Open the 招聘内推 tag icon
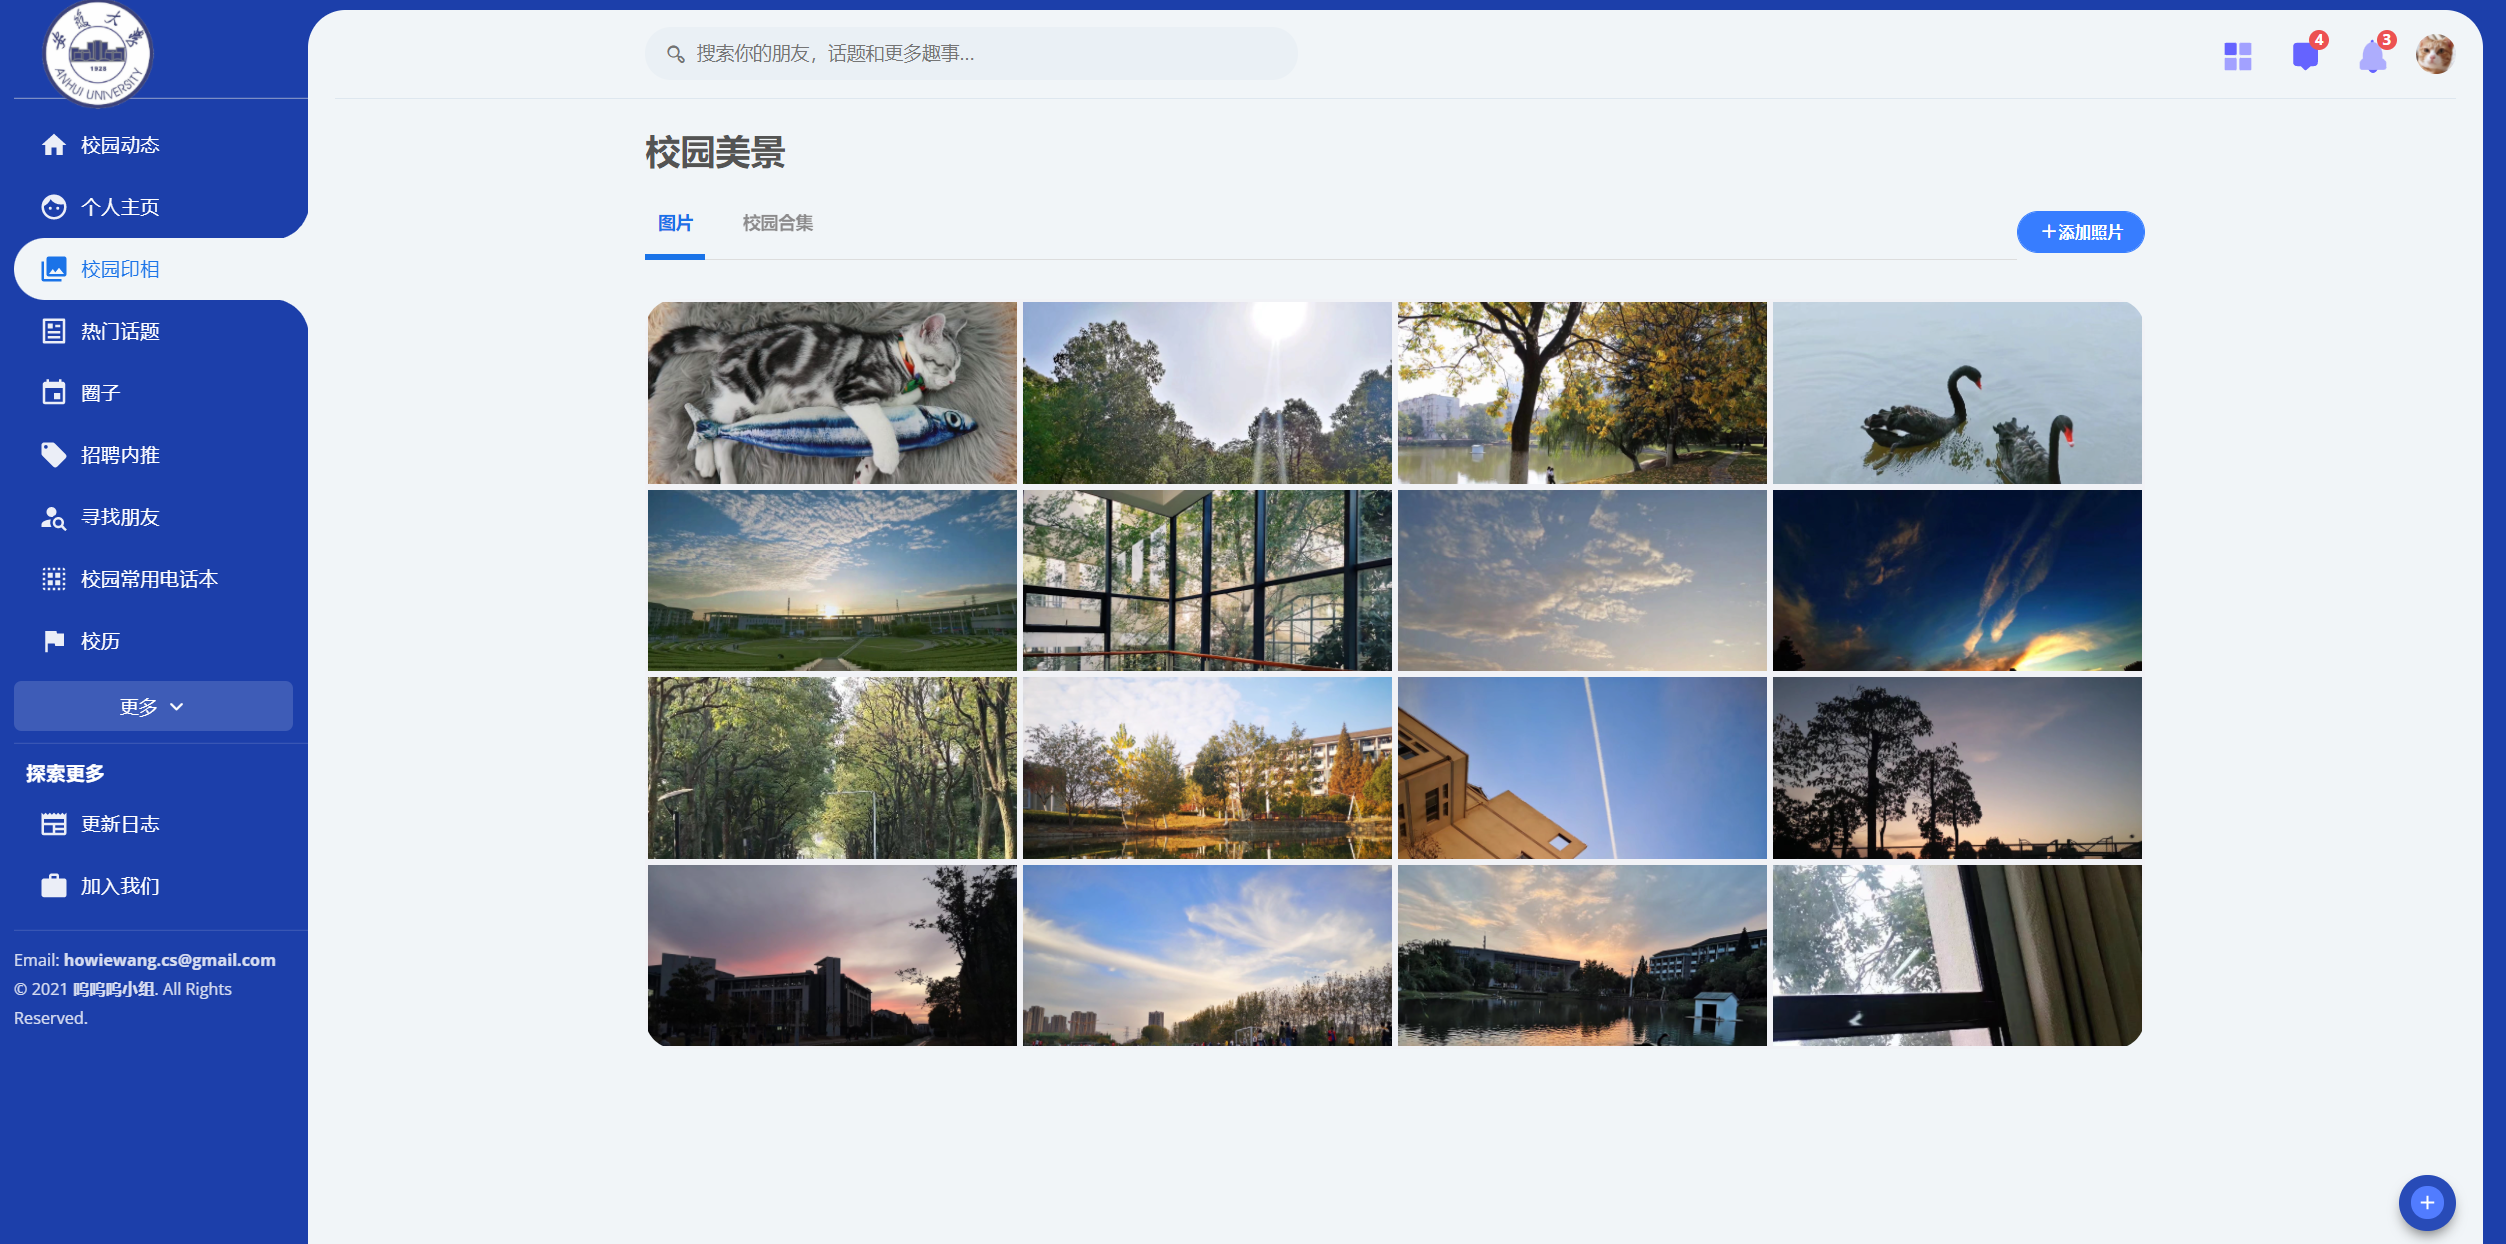 click(54, 455)
